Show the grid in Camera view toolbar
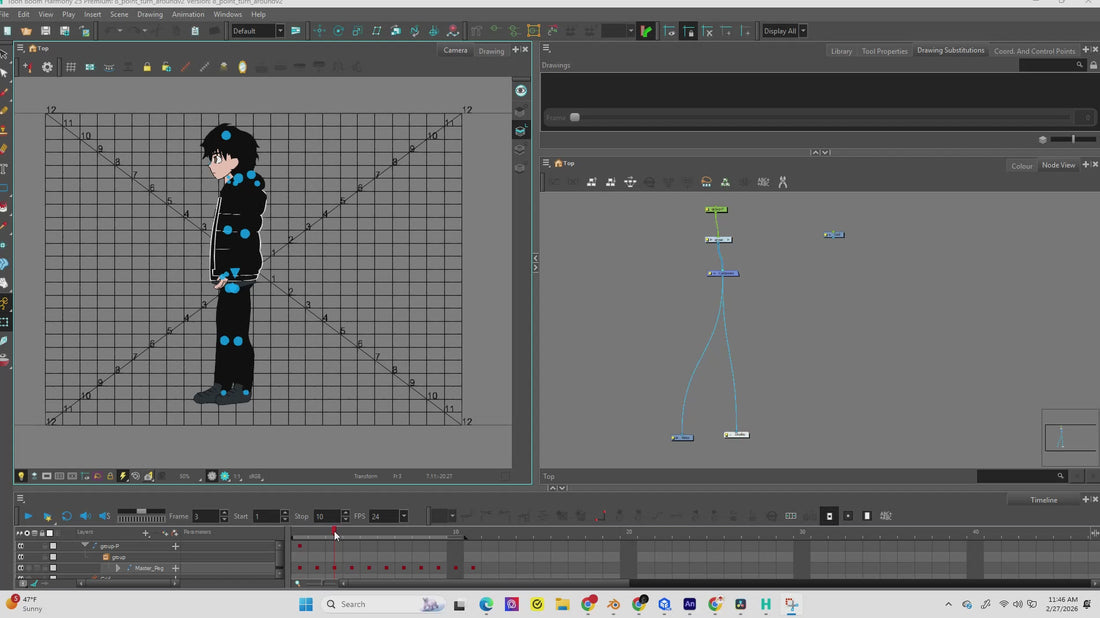The width and height of the screenshot is (1100, 618). (71, 67)
